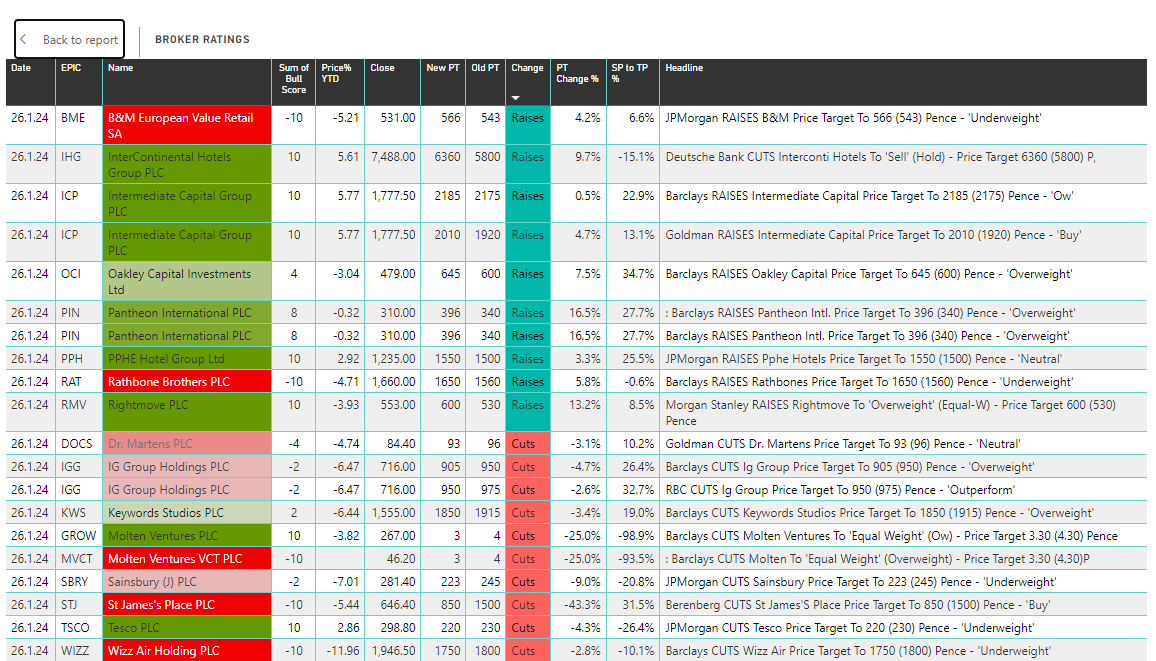Select the RBC CUTS Ig Group headline
The image size is (1156, 661).
coord(840,489)
